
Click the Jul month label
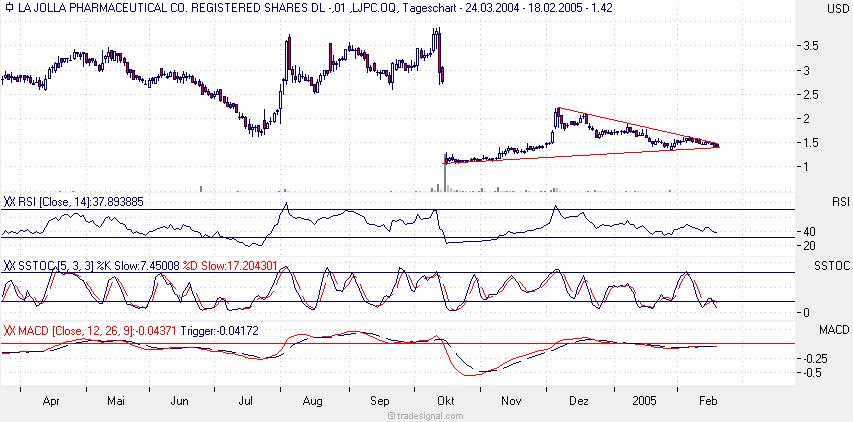point(247,401)
